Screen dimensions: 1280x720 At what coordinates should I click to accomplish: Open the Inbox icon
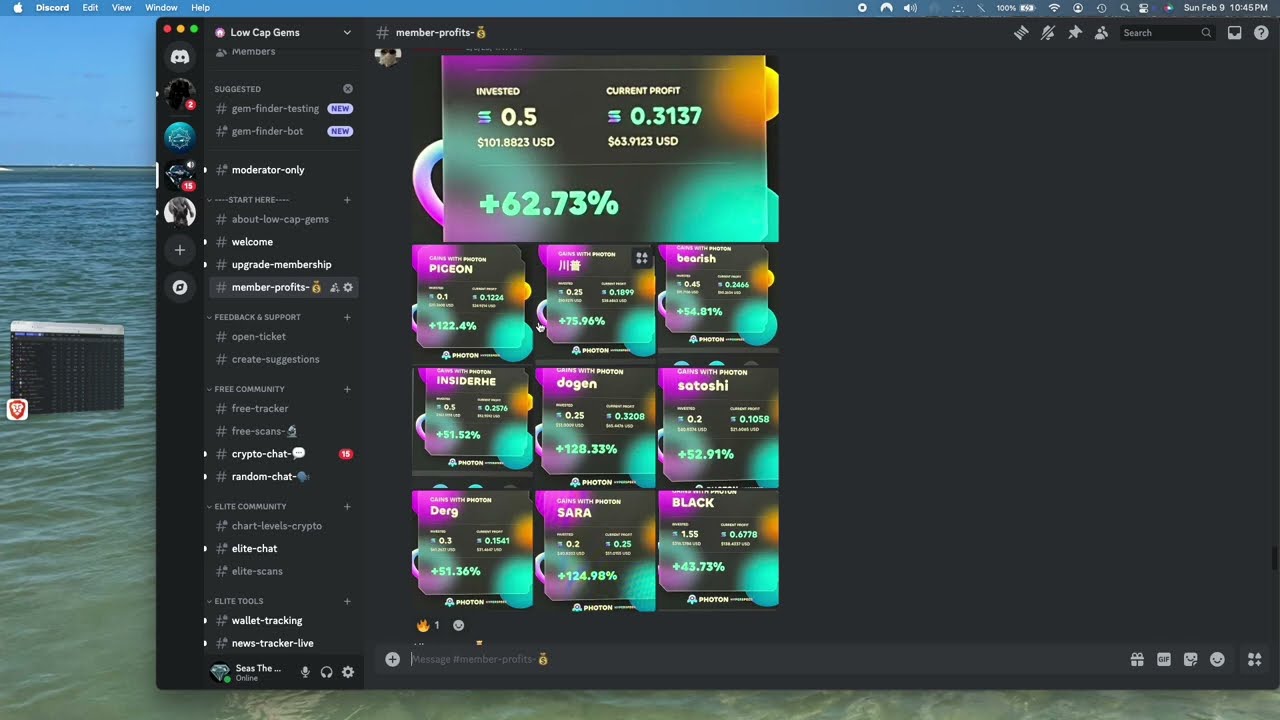pyautogui.click(x=1235, y=33)
